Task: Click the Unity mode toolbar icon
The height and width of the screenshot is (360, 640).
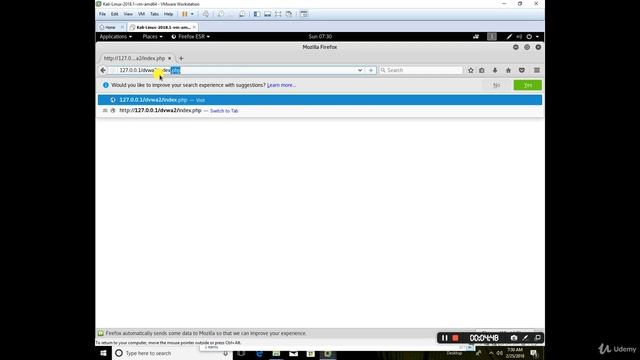Action: tap(289, 14)
